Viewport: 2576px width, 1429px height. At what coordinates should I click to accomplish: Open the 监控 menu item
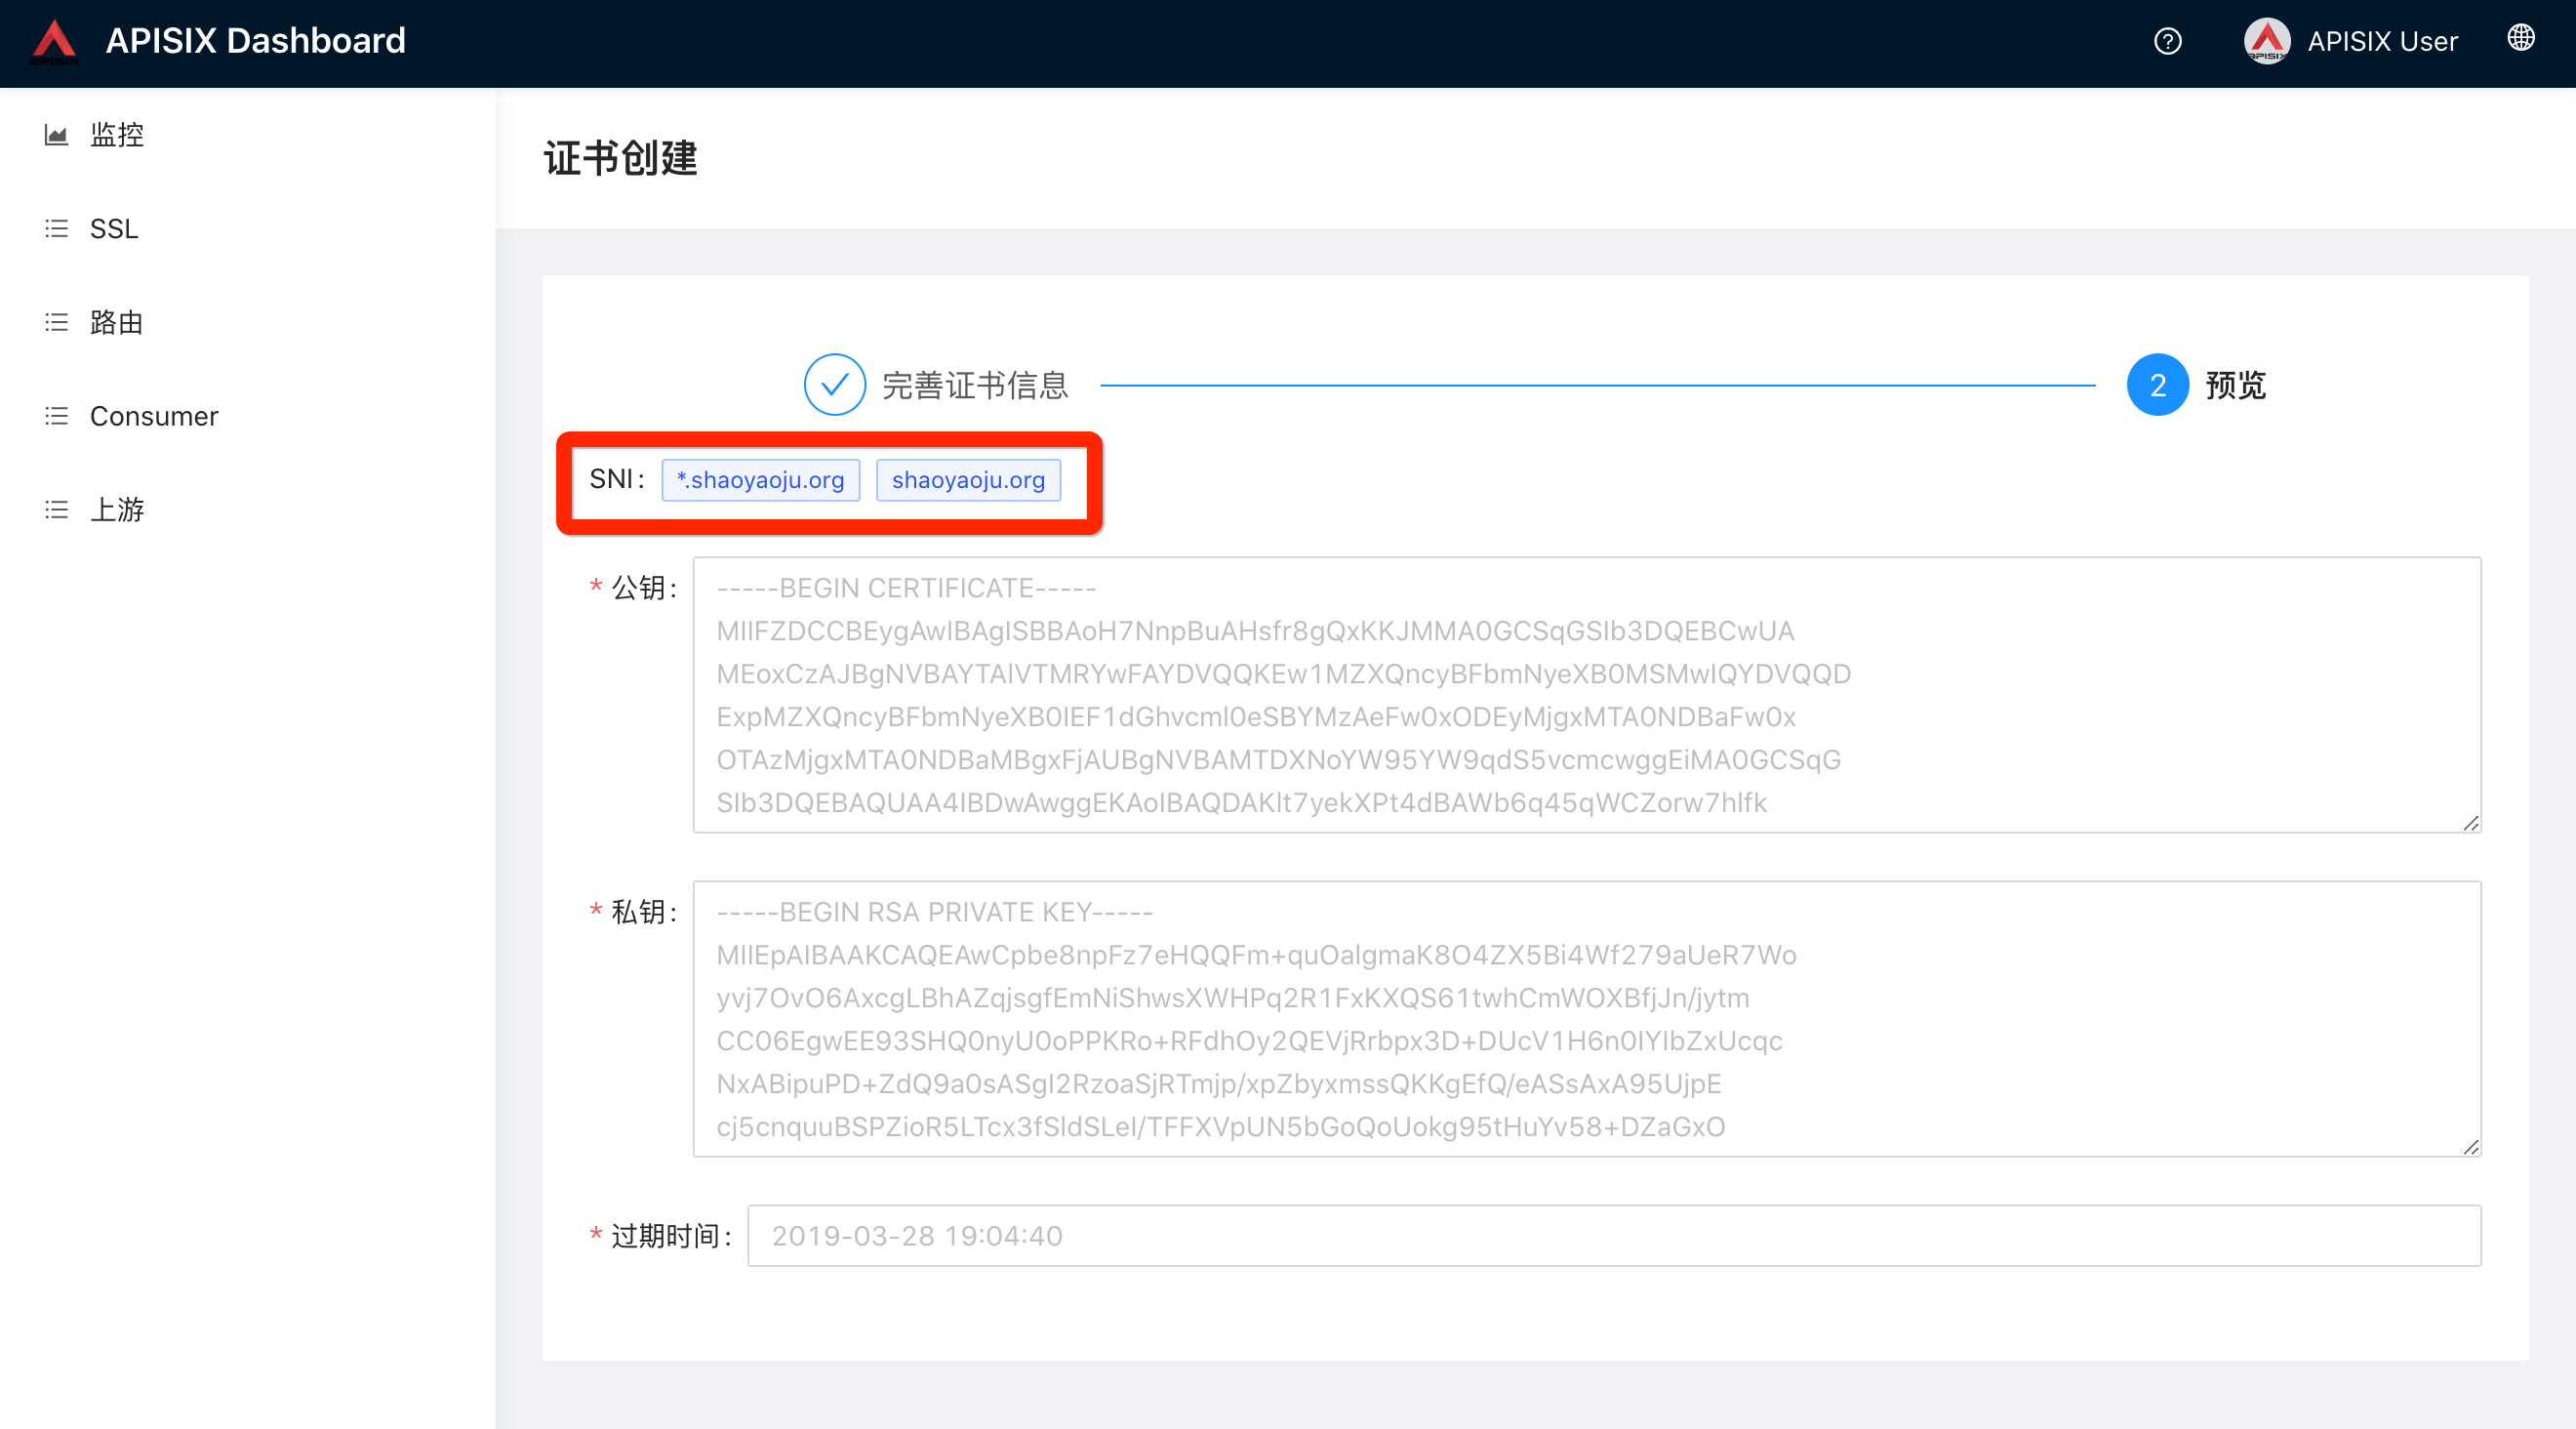117,135
